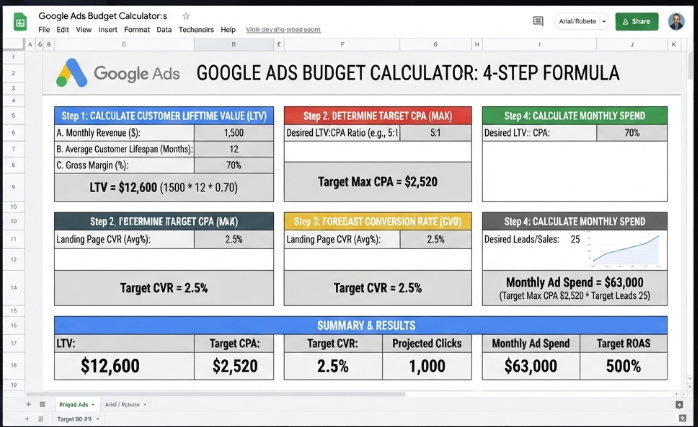Click the explore icon at the right end of the upper tab row
This screenshot has height=427, width=698.
(x=679, y=405)
